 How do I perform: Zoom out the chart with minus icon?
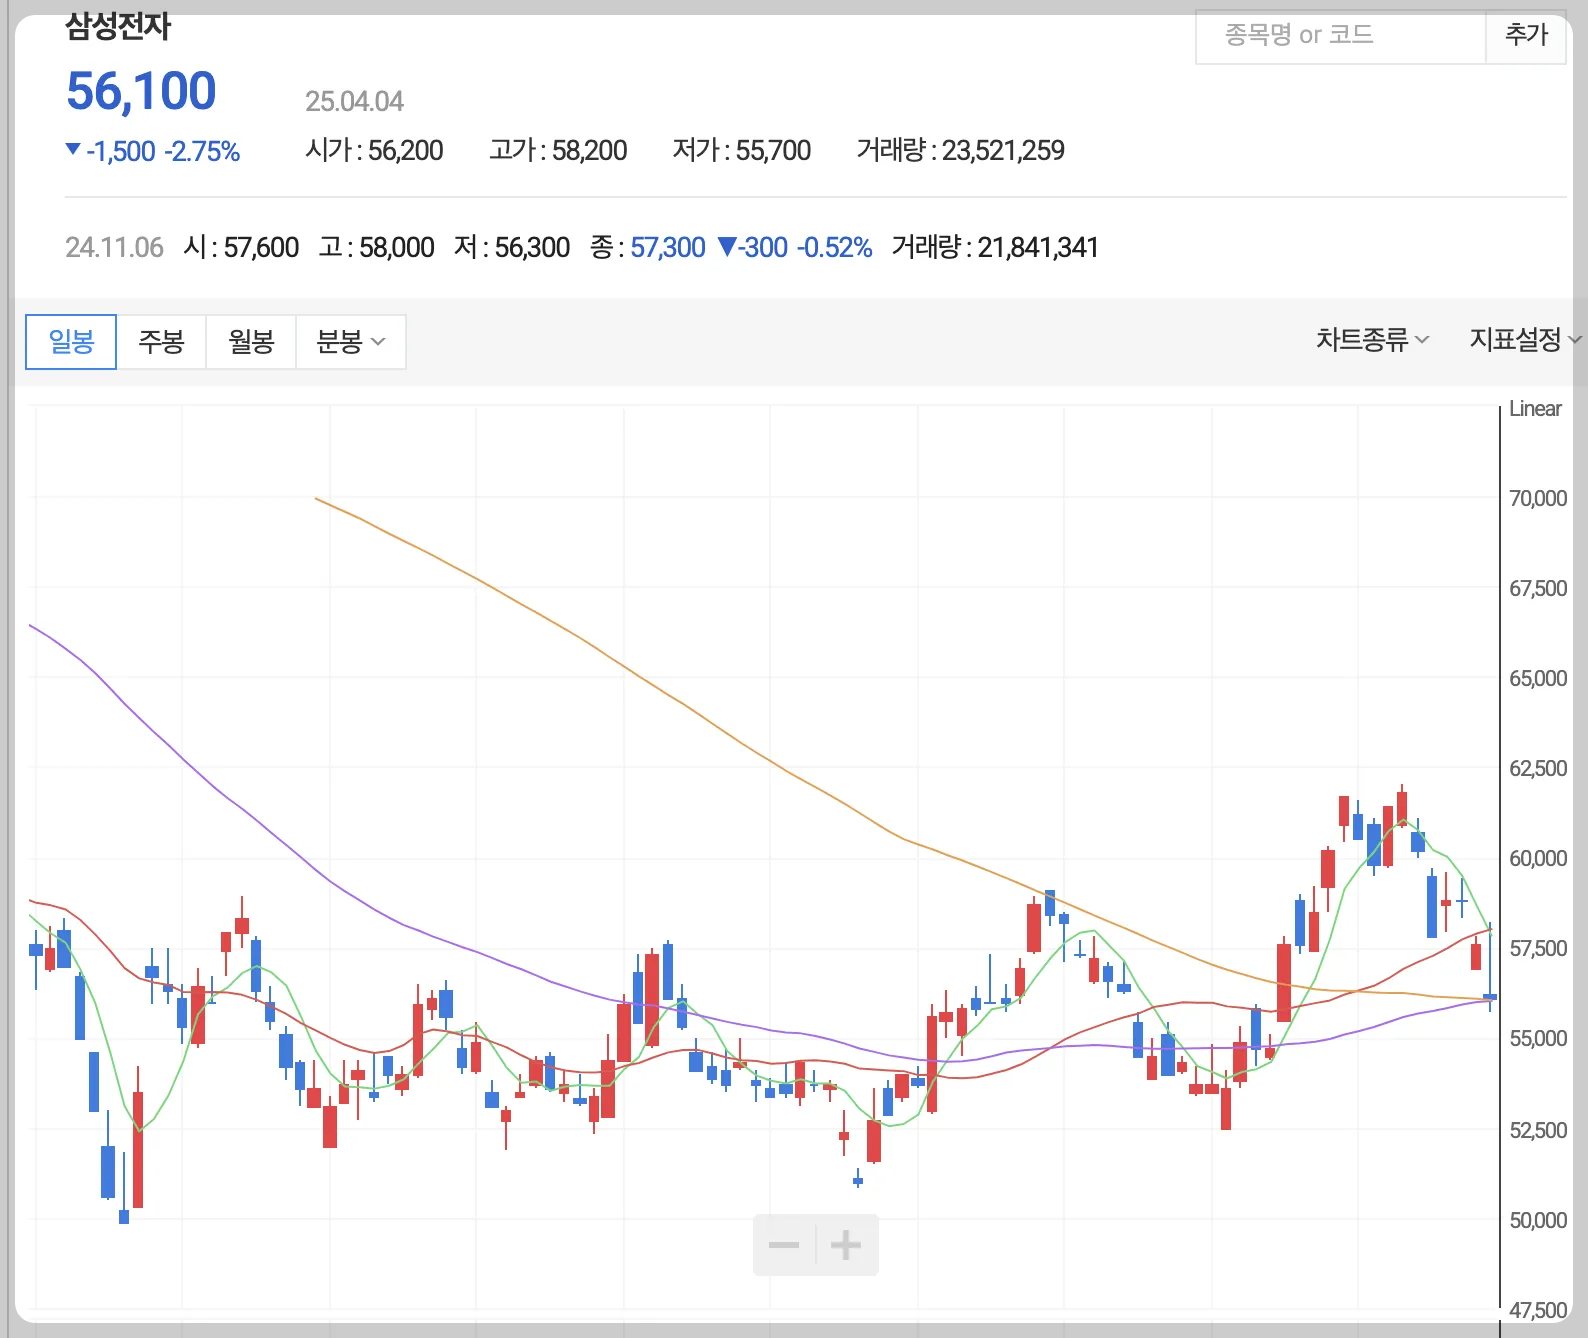[784, 1245]
